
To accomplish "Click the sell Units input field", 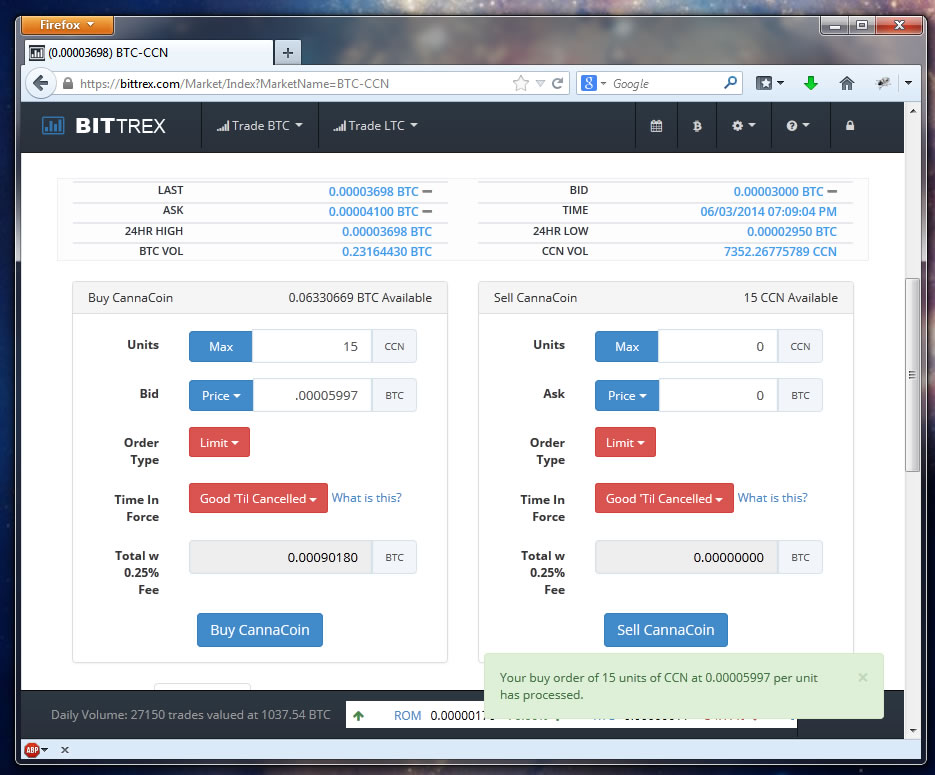I will (x=718, y=346).
